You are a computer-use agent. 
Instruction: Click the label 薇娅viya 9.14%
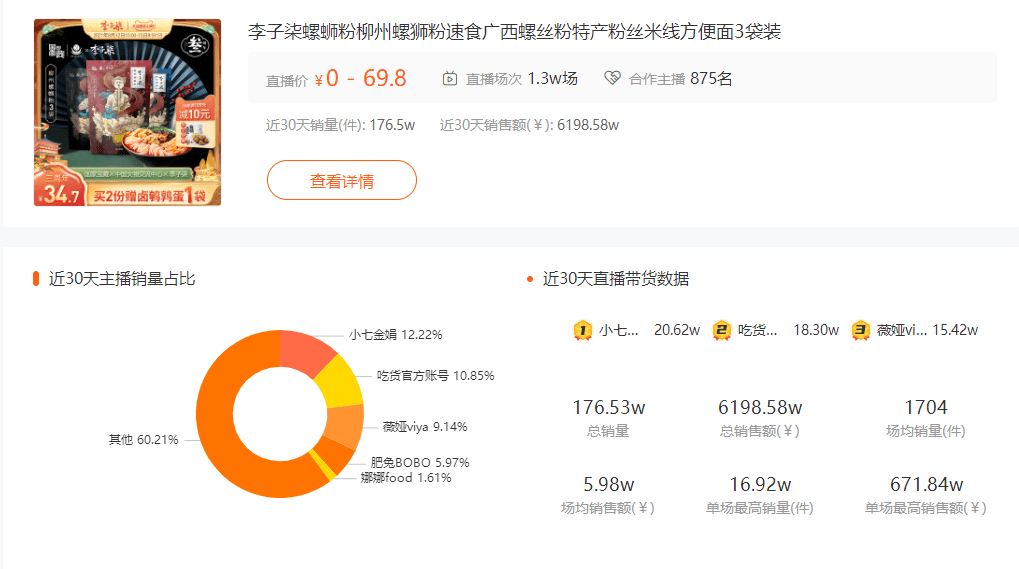pos(424,427)
